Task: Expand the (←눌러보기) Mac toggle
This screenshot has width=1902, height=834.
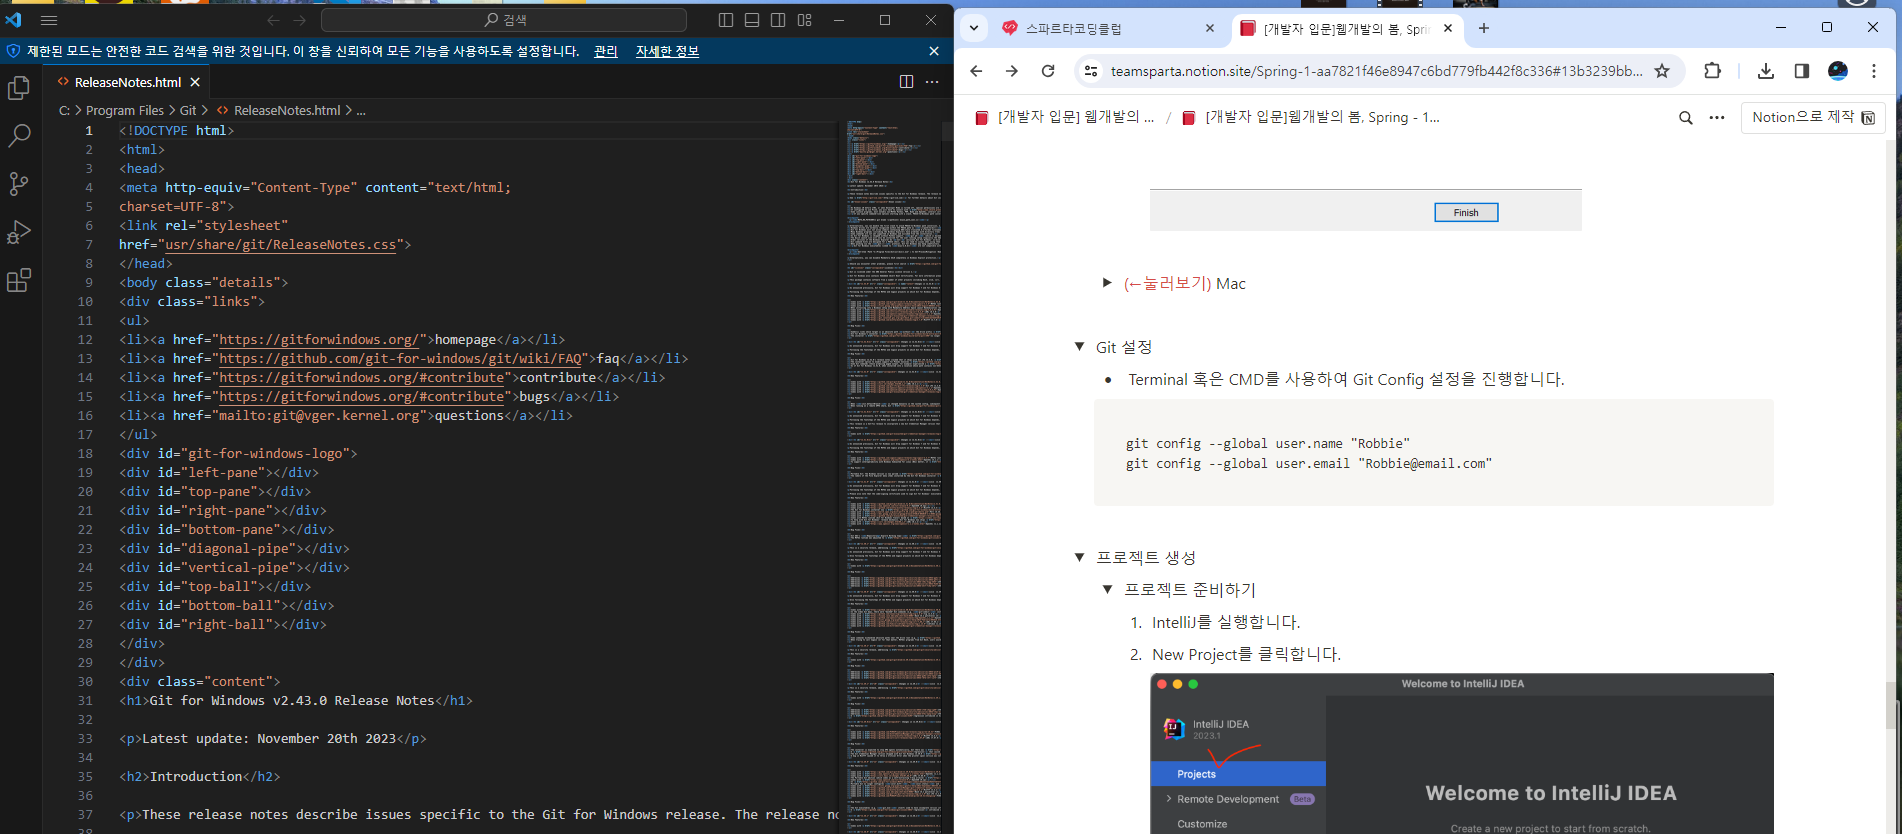Action: (x=1107, y=283)
